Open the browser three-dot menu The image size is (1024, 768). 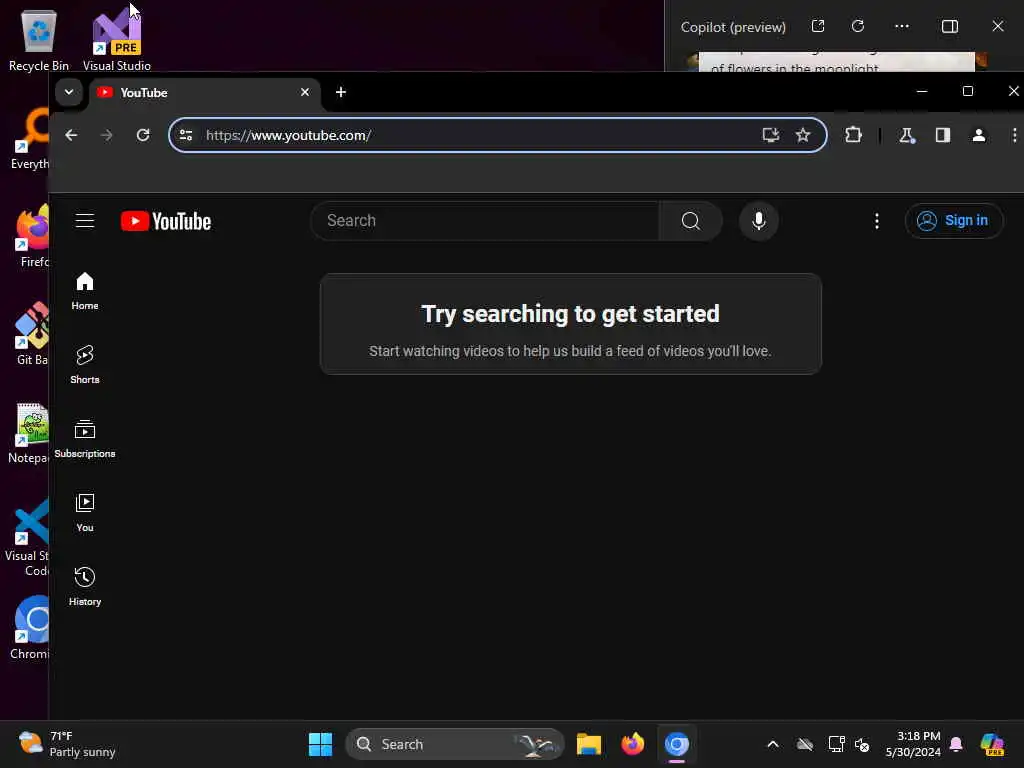[x=1014, y=135]
